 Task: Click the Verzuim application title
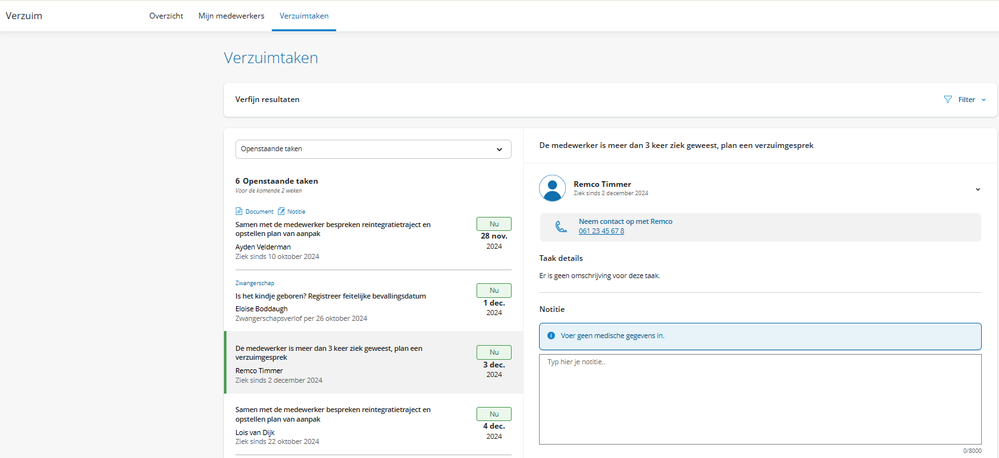coord(22,15)
